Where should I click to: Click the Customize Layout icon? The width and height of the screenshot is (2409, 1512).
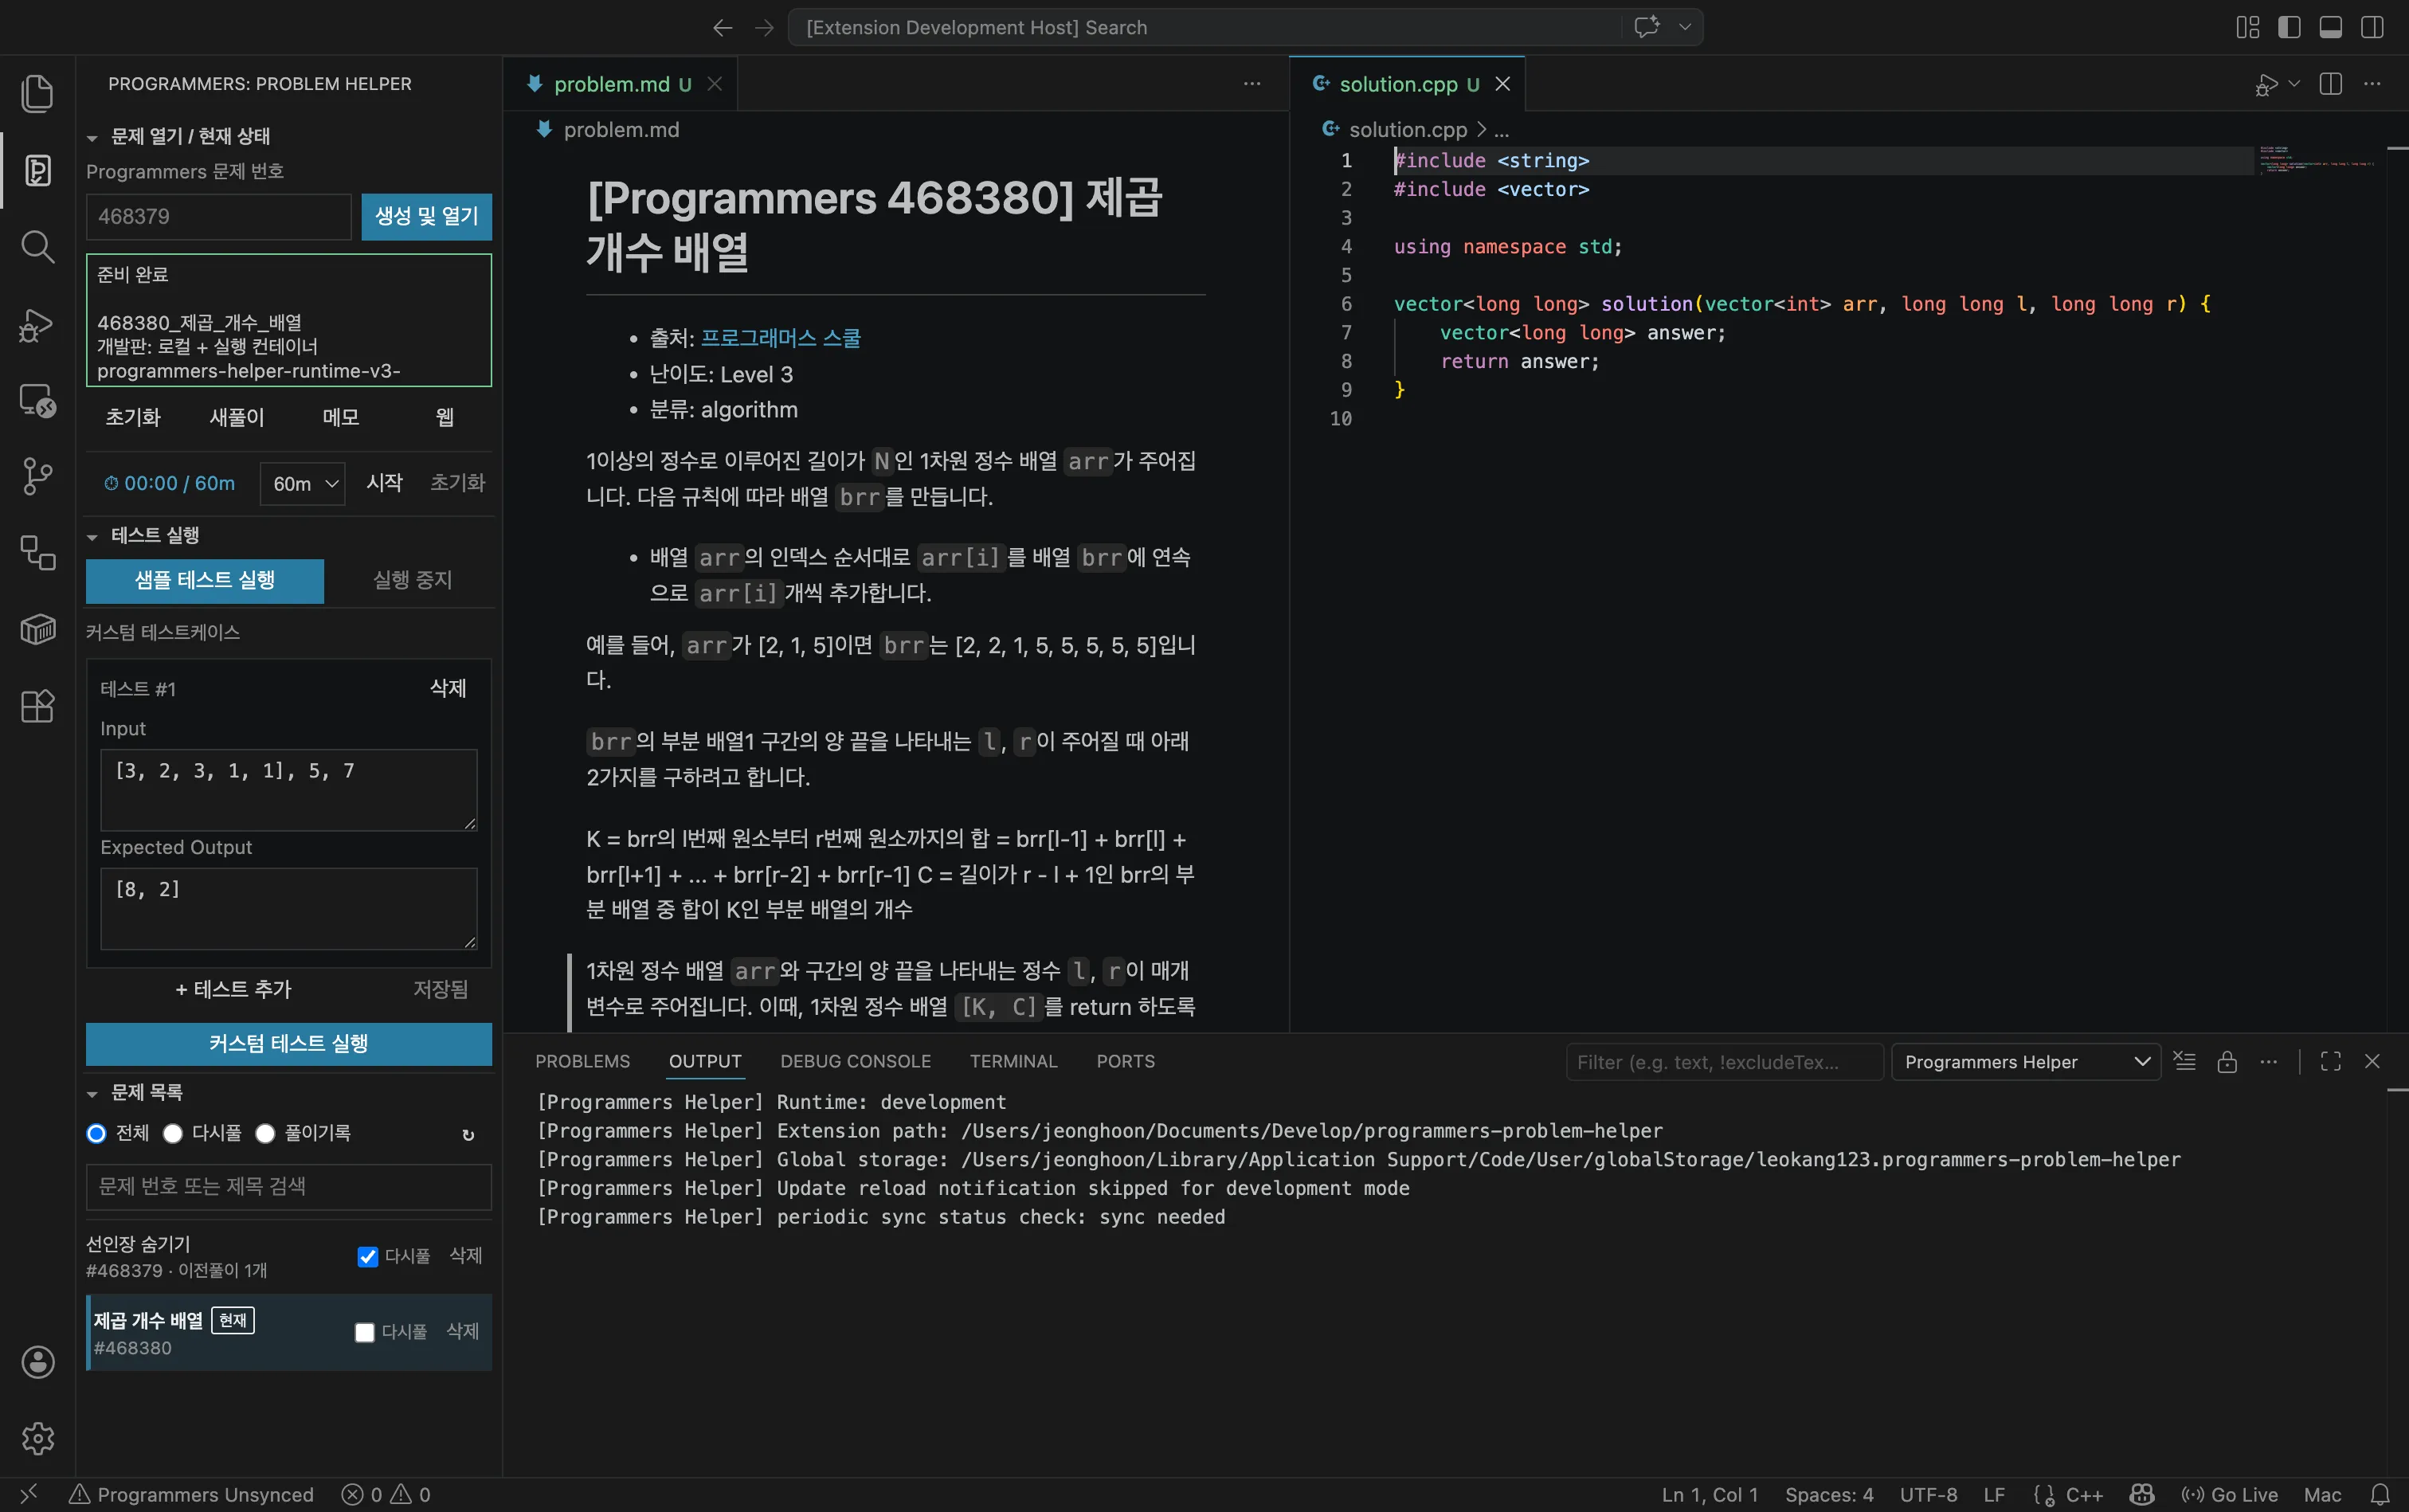pos(2247,27)
